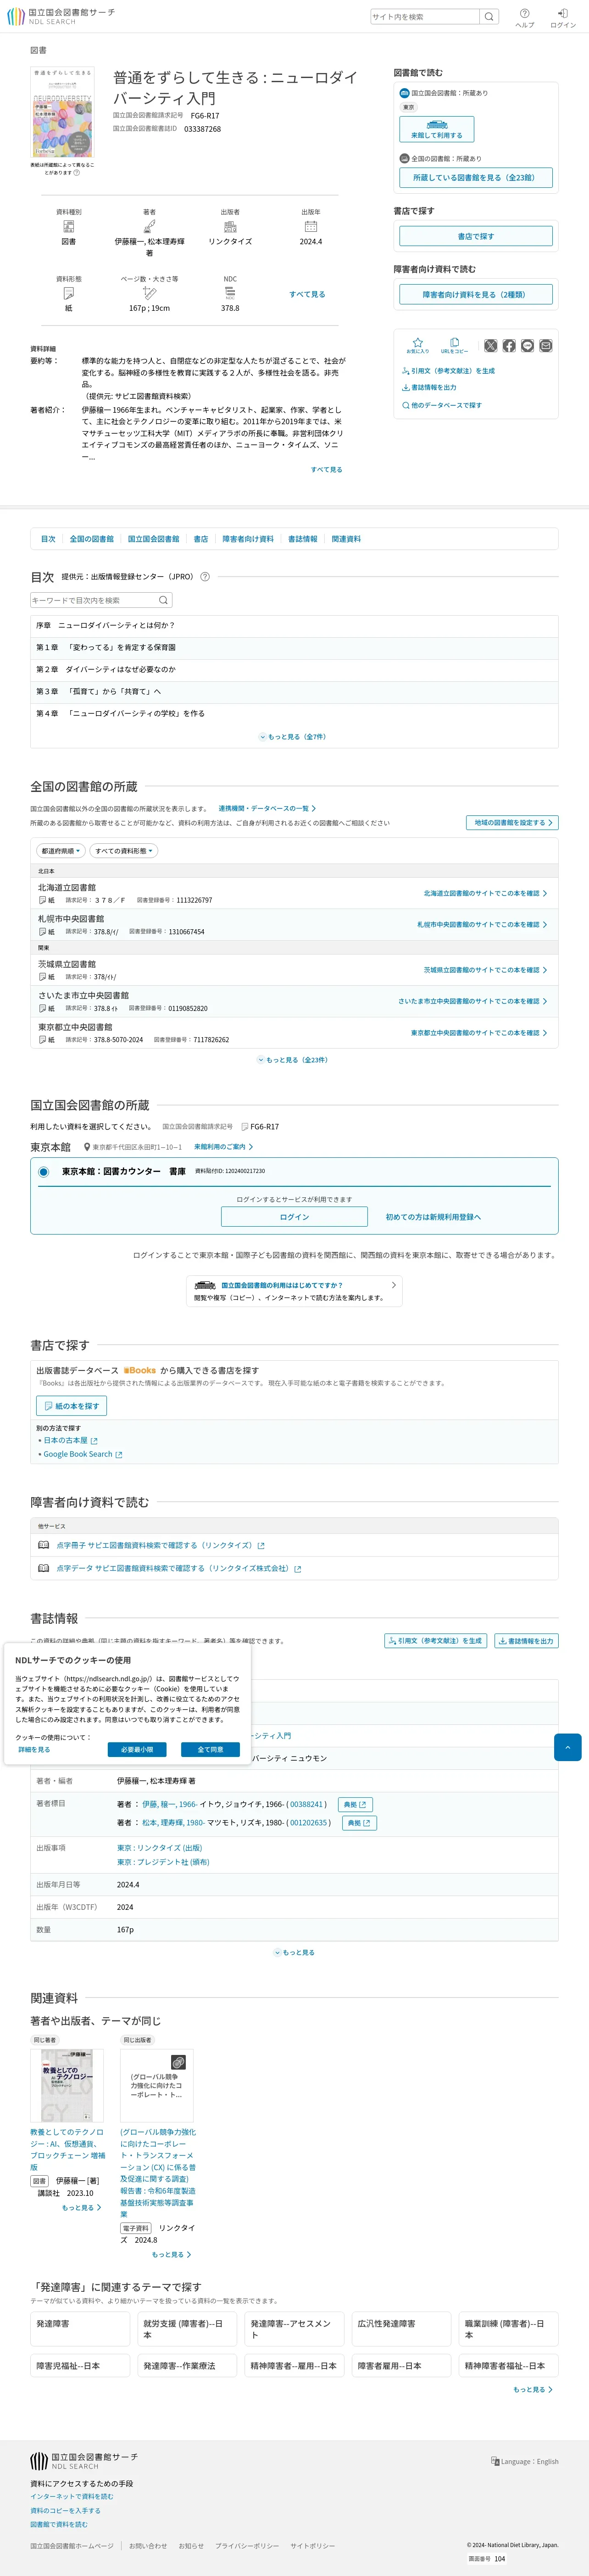Click the ログイン button in the 東京本館 box
This screenshot has height=2576, width=589.
pos(295,1217)
